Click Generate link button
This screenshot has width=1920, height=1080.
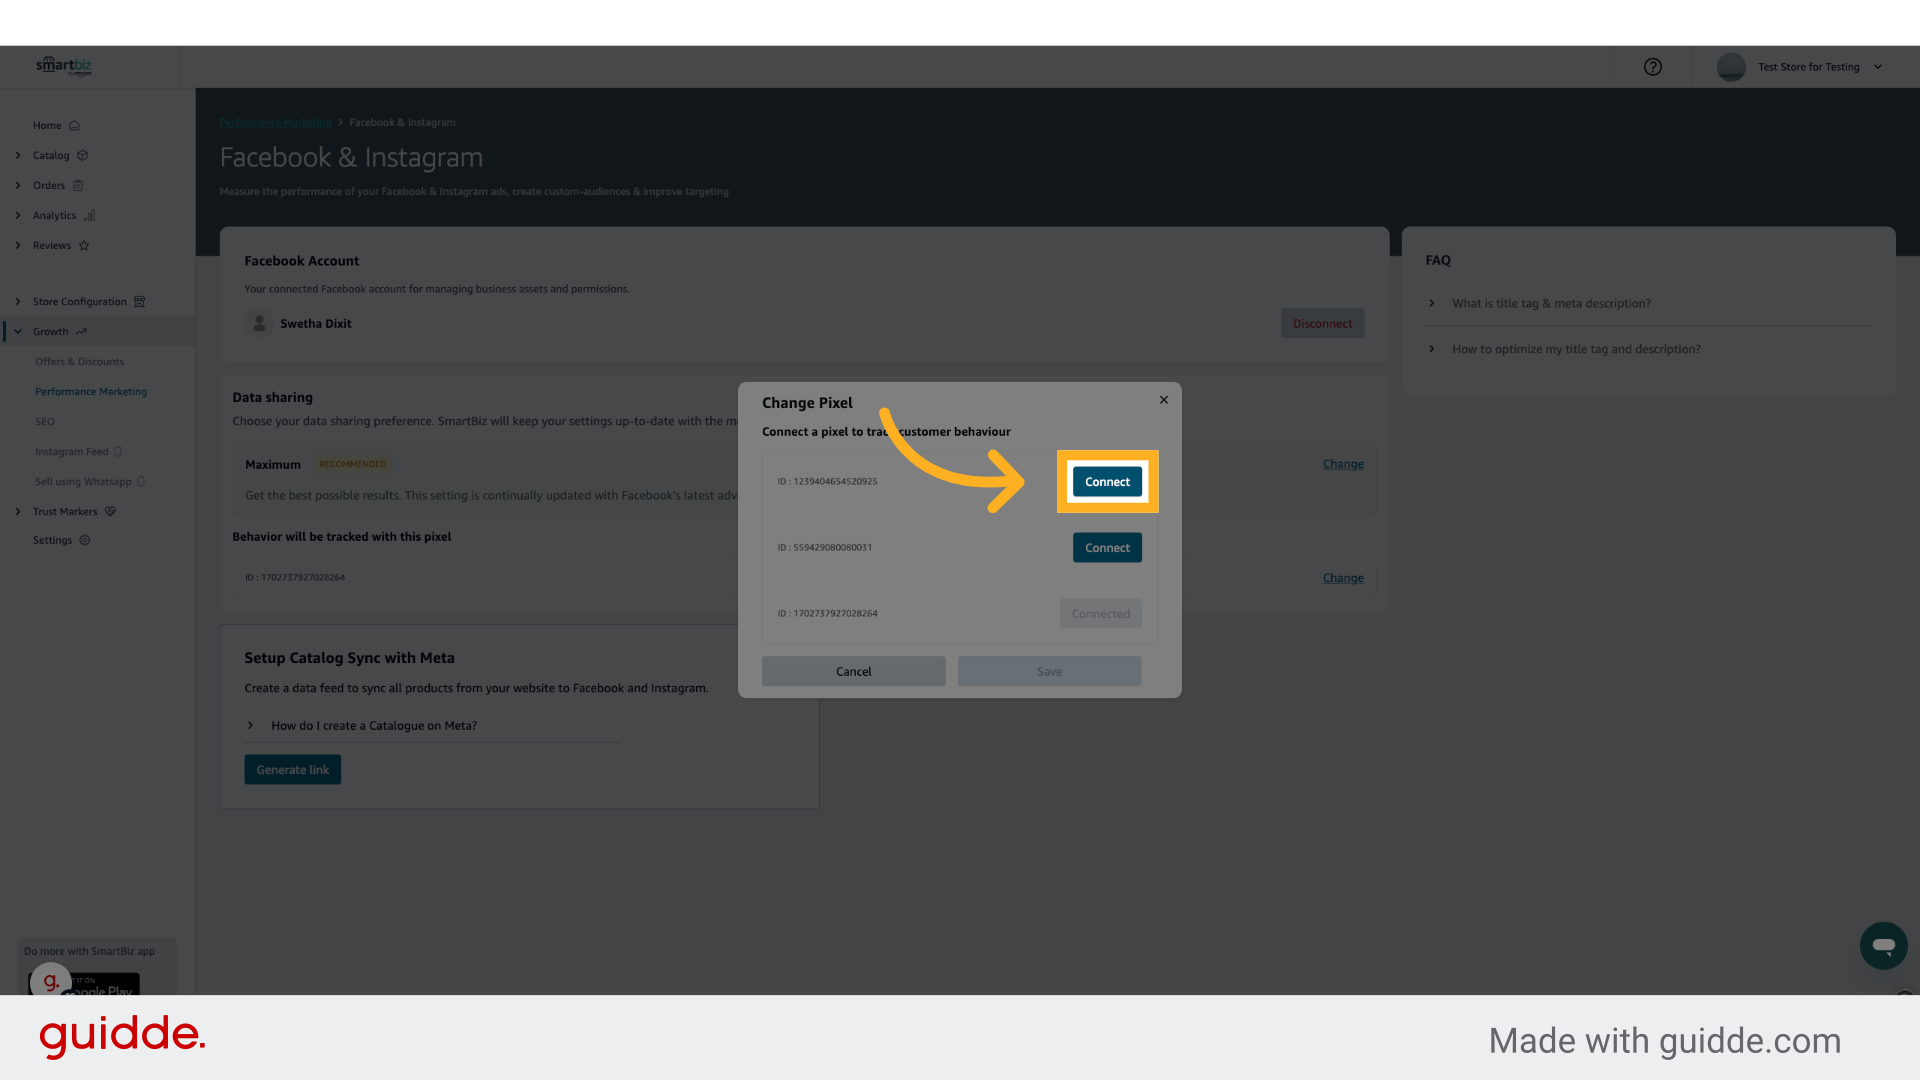point(292,770)
